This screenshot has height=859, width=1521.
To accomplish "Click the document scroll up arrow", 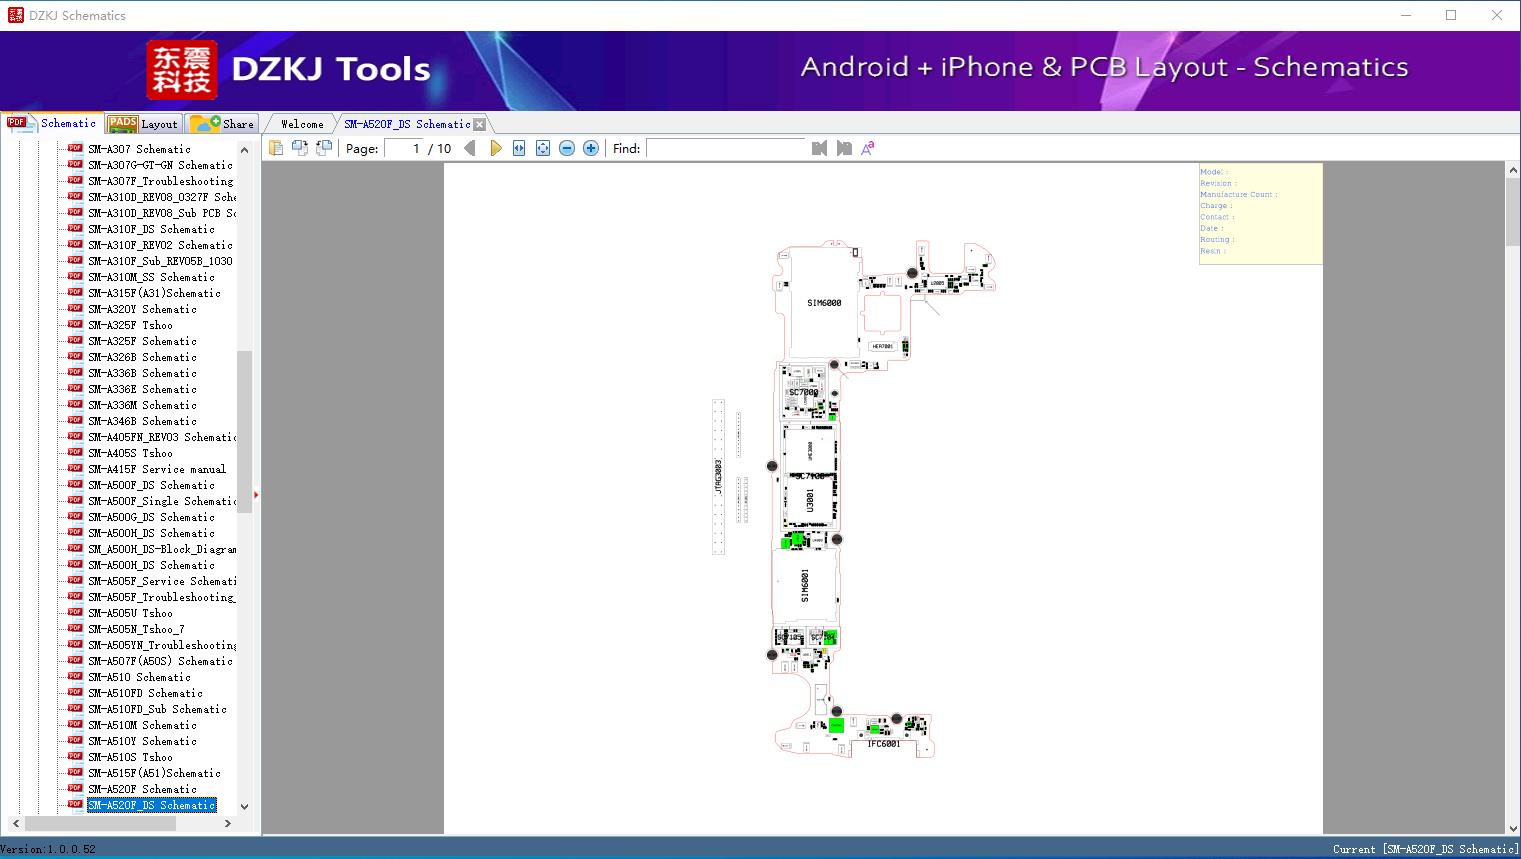I will coord(1512,171).
